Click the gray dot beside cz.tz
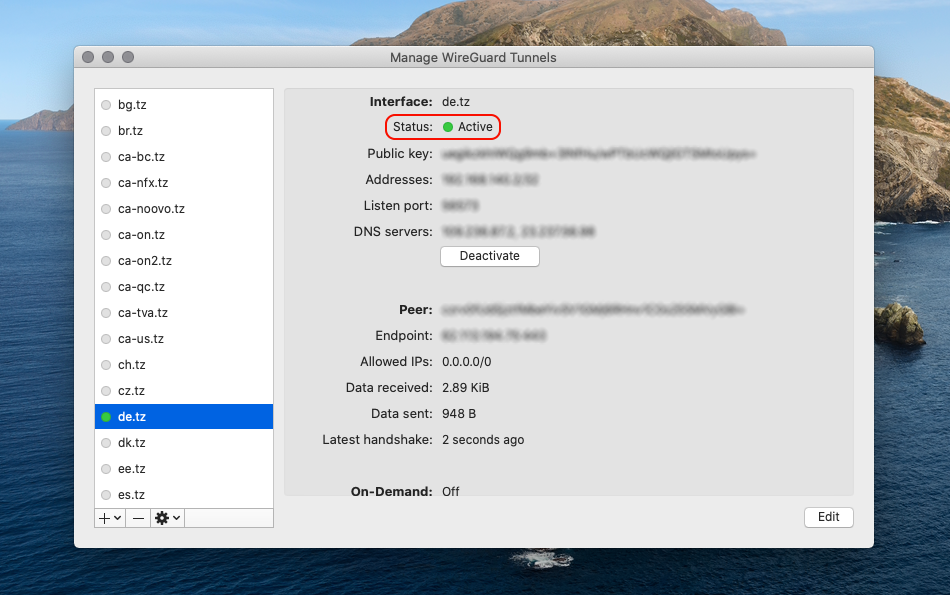The height and width of the screenshot is (595, 950). point(106,391)
